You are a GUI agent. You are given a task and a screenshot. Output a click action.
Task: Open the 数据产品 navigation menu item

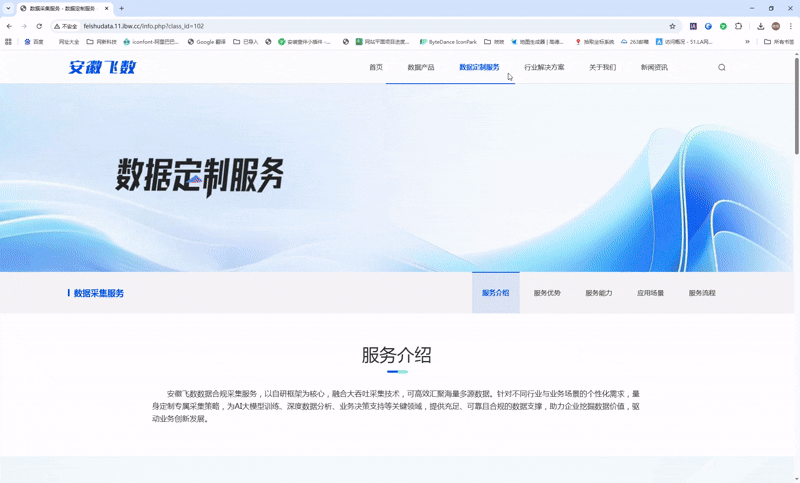421,68
